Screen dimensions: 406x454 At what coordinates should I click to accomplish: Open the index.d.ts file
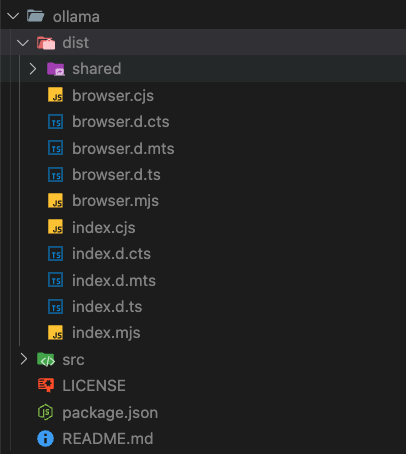click(x=107, y=307)
